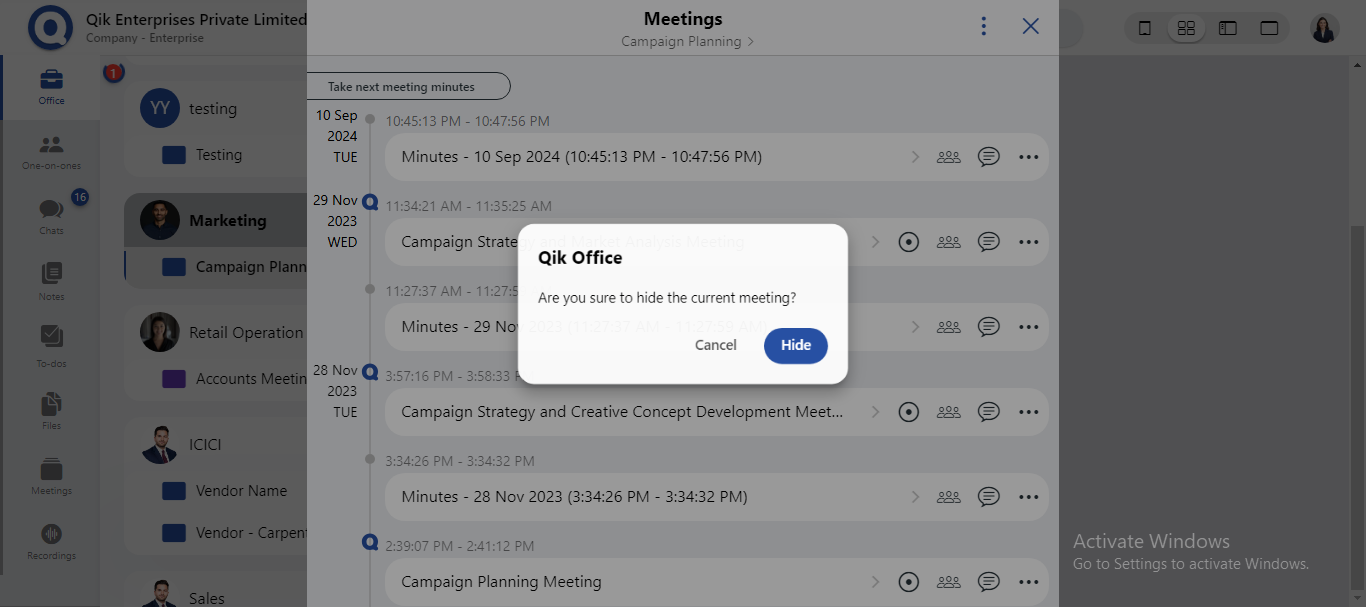Play recording for Campaign Planning Meeting

point(908,582)
